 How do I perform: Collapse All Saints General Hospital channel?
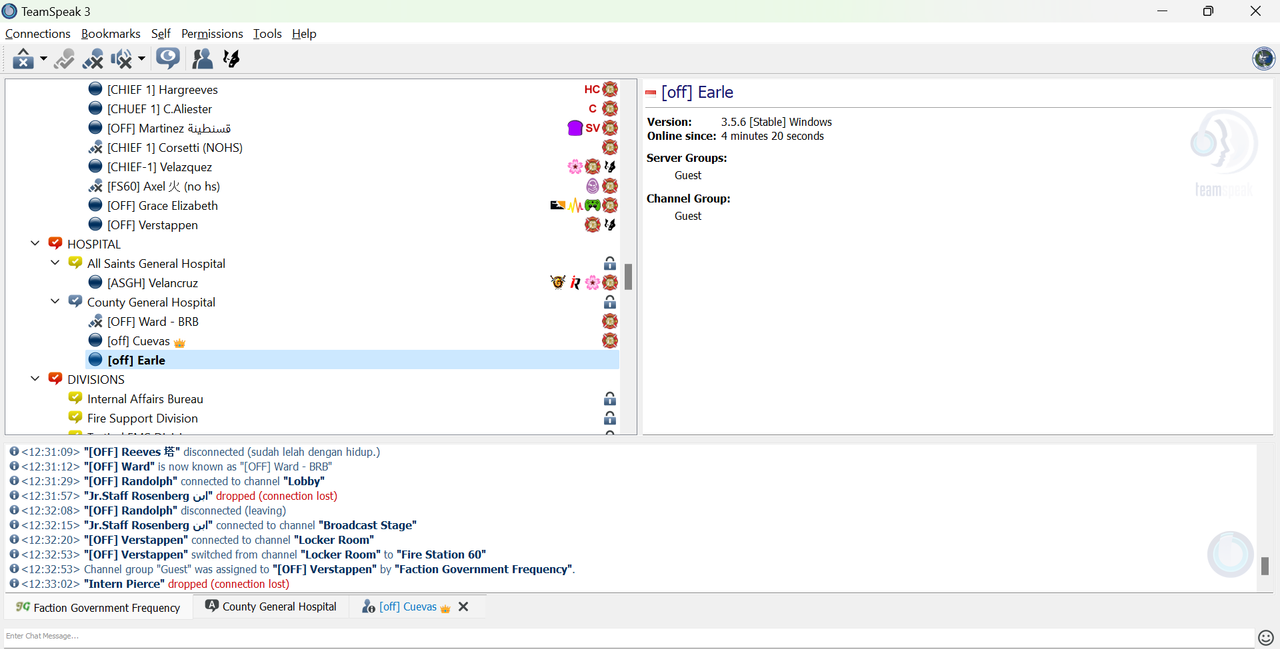pyautogui.click(x=55, y=263)
